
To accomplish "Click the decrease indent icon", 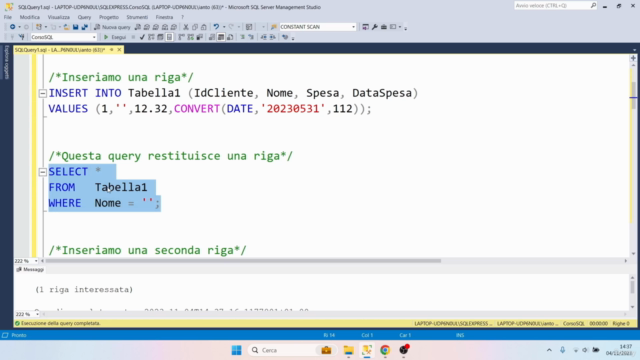I will pos(264,37).
